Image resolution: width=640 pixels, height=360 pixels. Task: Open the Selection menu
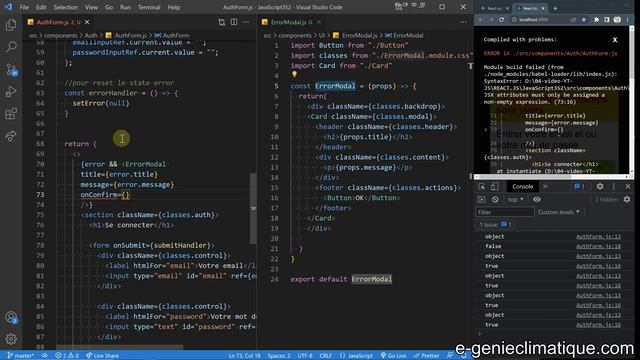(65, 7)
